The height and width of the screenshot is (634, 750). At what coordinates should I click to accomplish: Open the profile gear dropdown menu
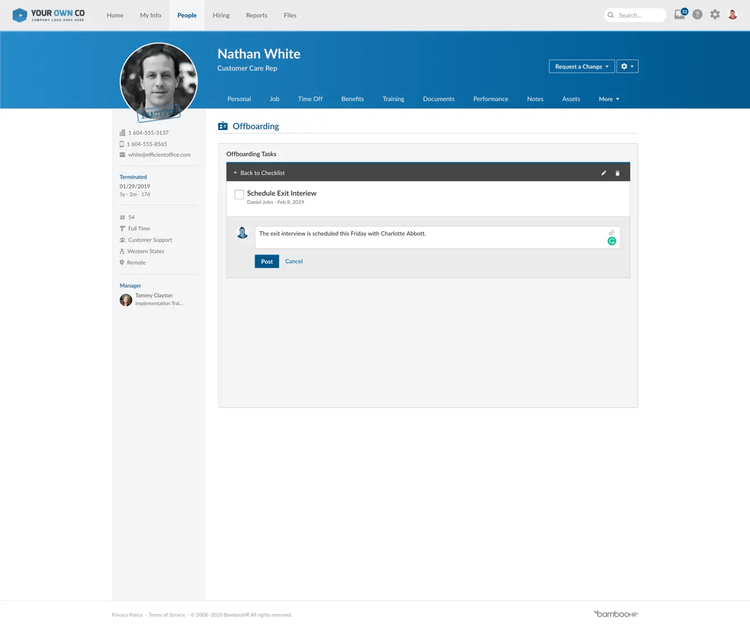[627, 67]
